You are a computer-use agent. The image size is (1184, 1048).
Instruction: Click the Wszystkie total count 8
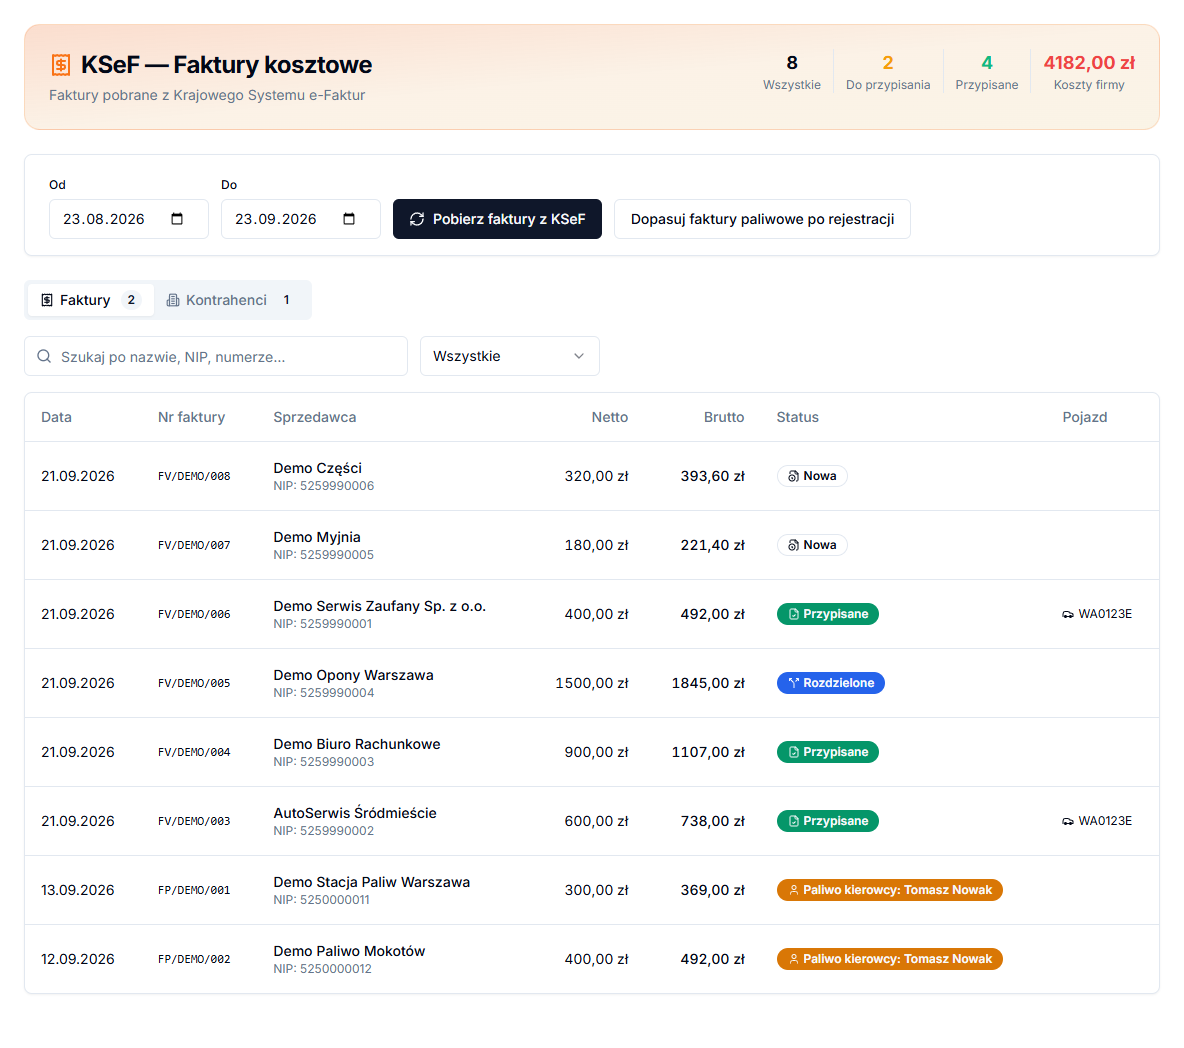tap(791, 63)
